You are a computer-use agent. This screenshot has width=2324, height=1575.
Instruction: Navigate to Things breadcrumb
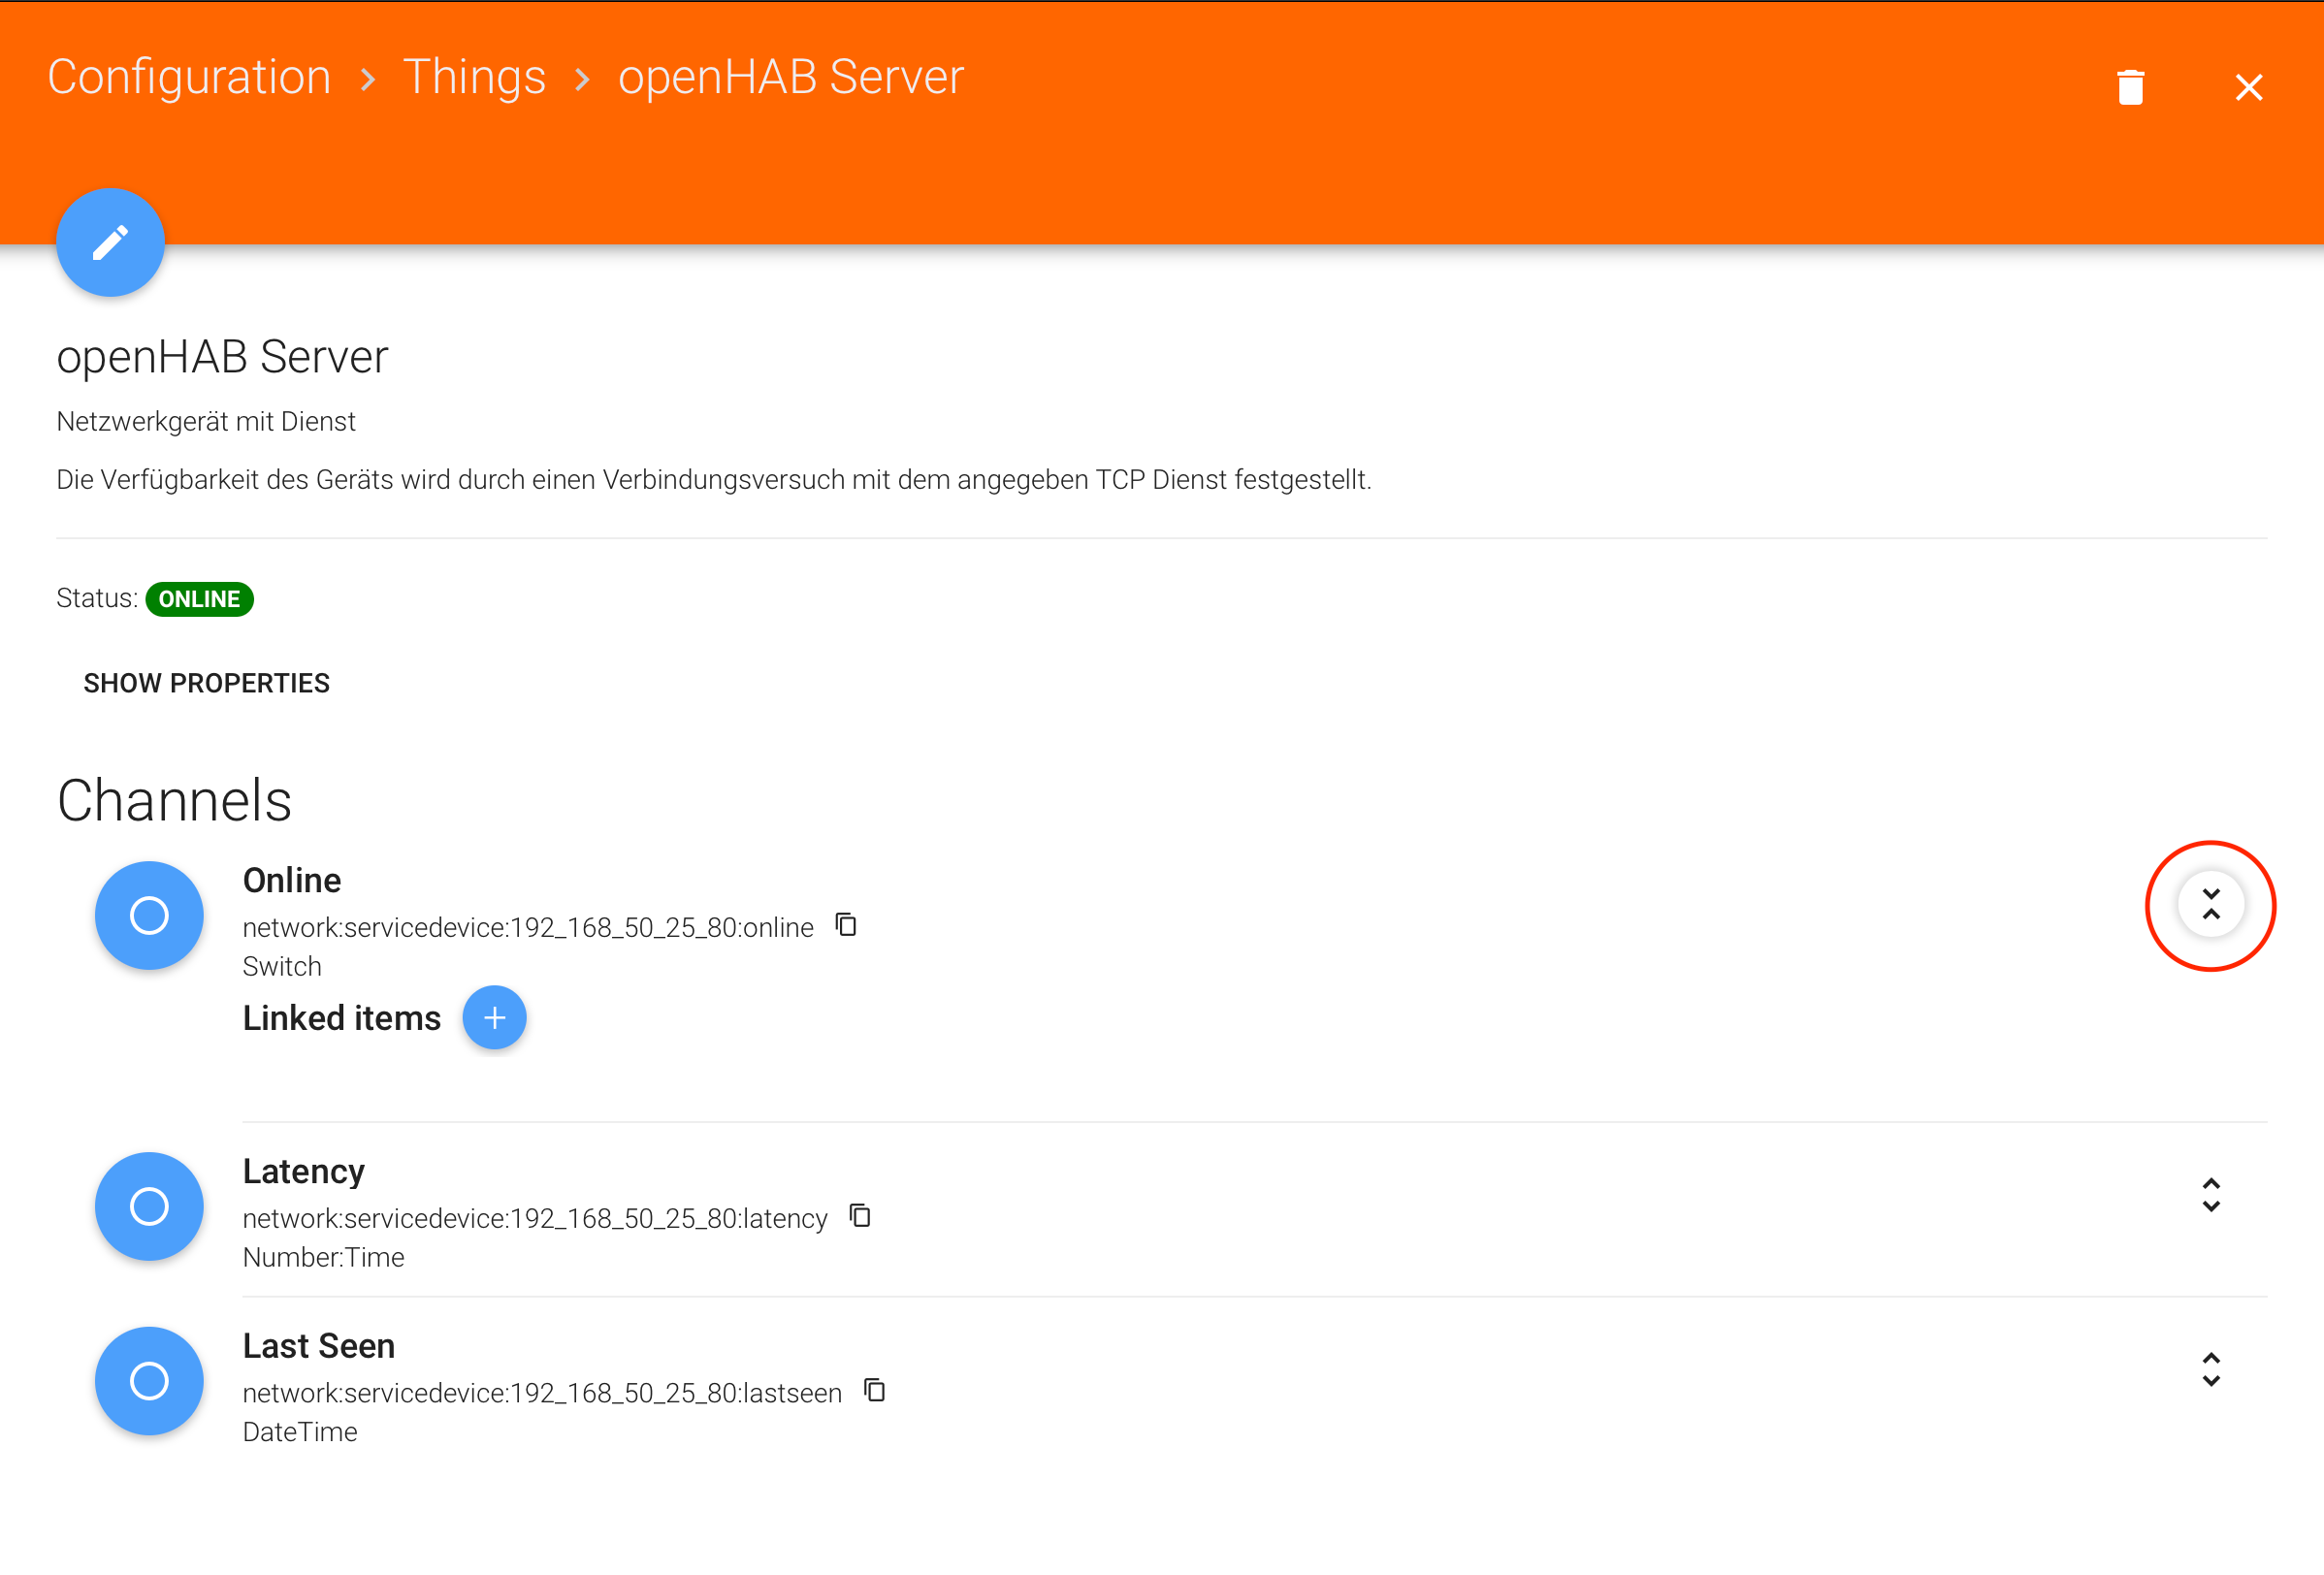(474, 77)
